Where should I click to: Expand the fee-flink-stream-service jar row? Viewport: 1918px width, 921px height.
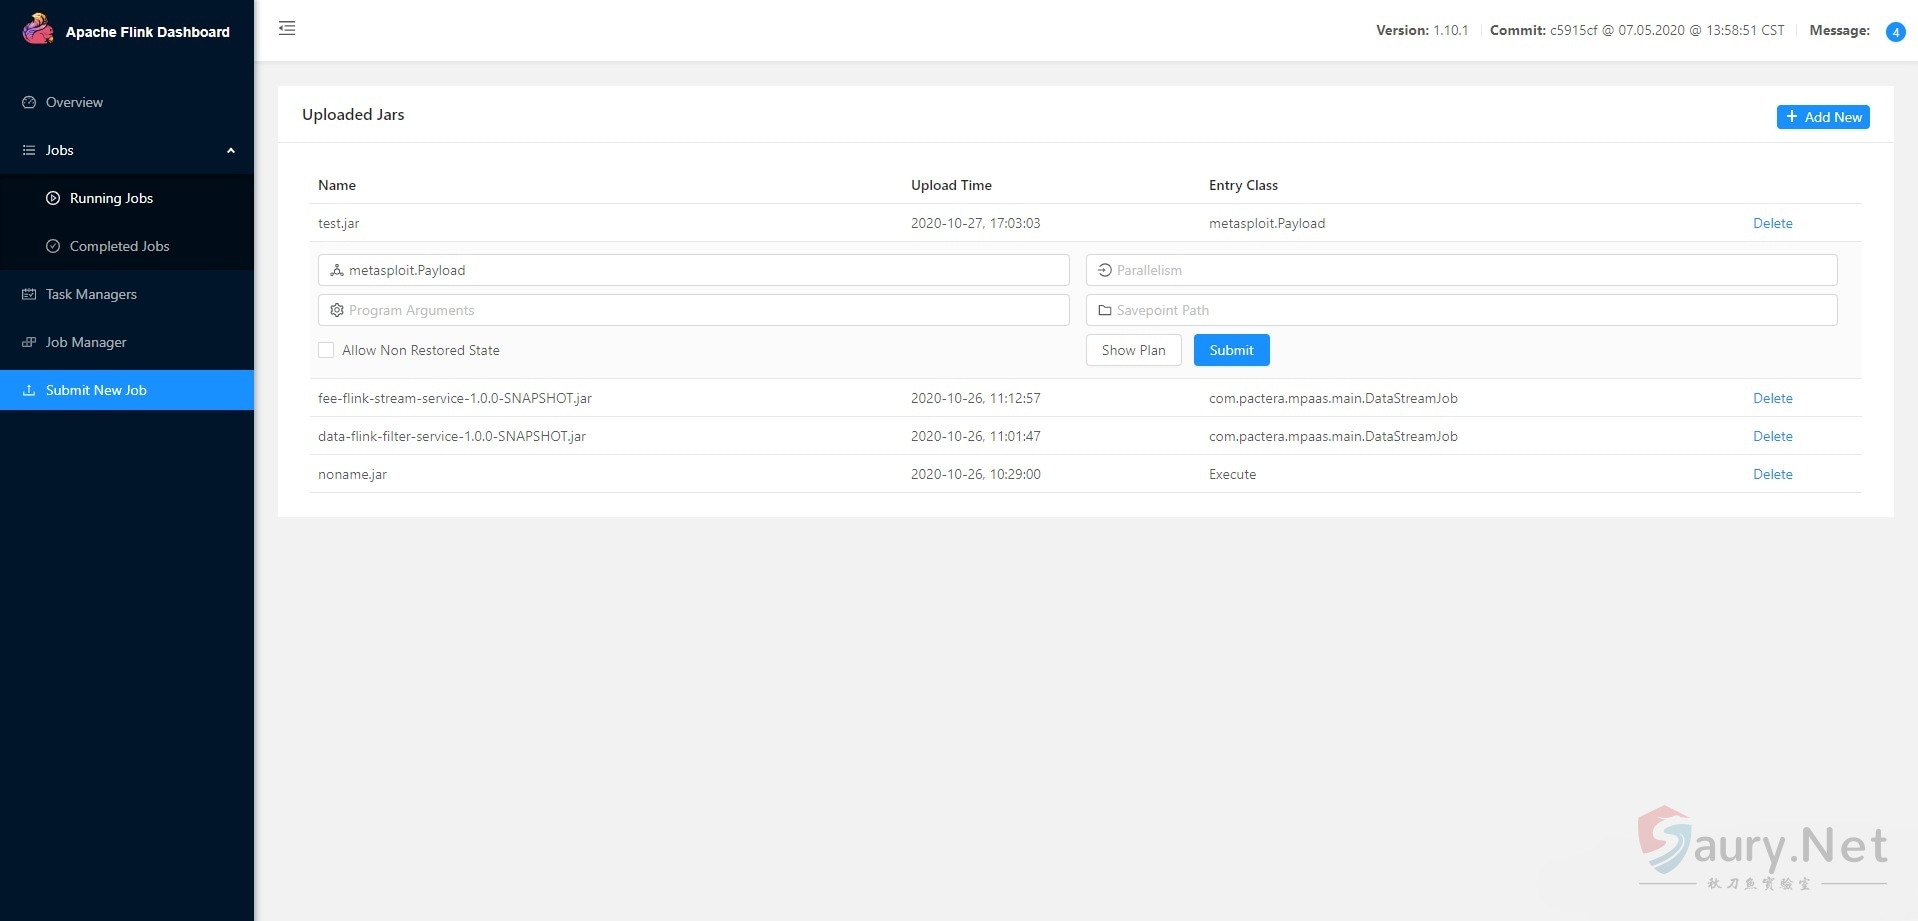coord(454,398)
